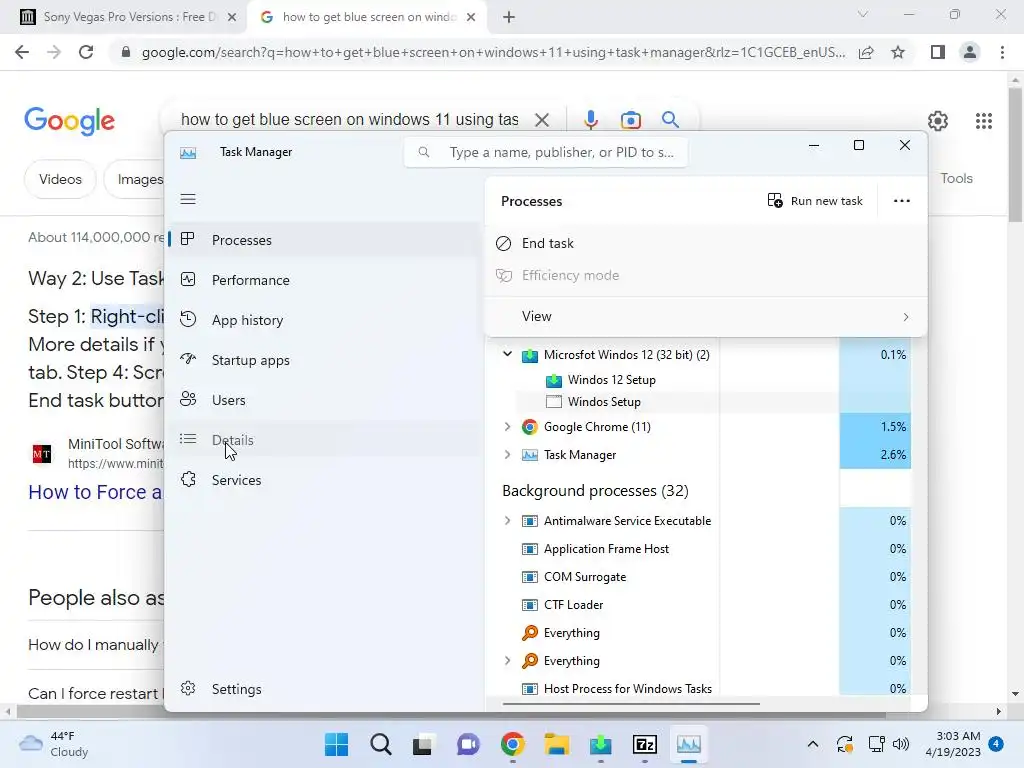
Task: Select Host Process for Windows Tasks
Action: click(x=628, y=688)
